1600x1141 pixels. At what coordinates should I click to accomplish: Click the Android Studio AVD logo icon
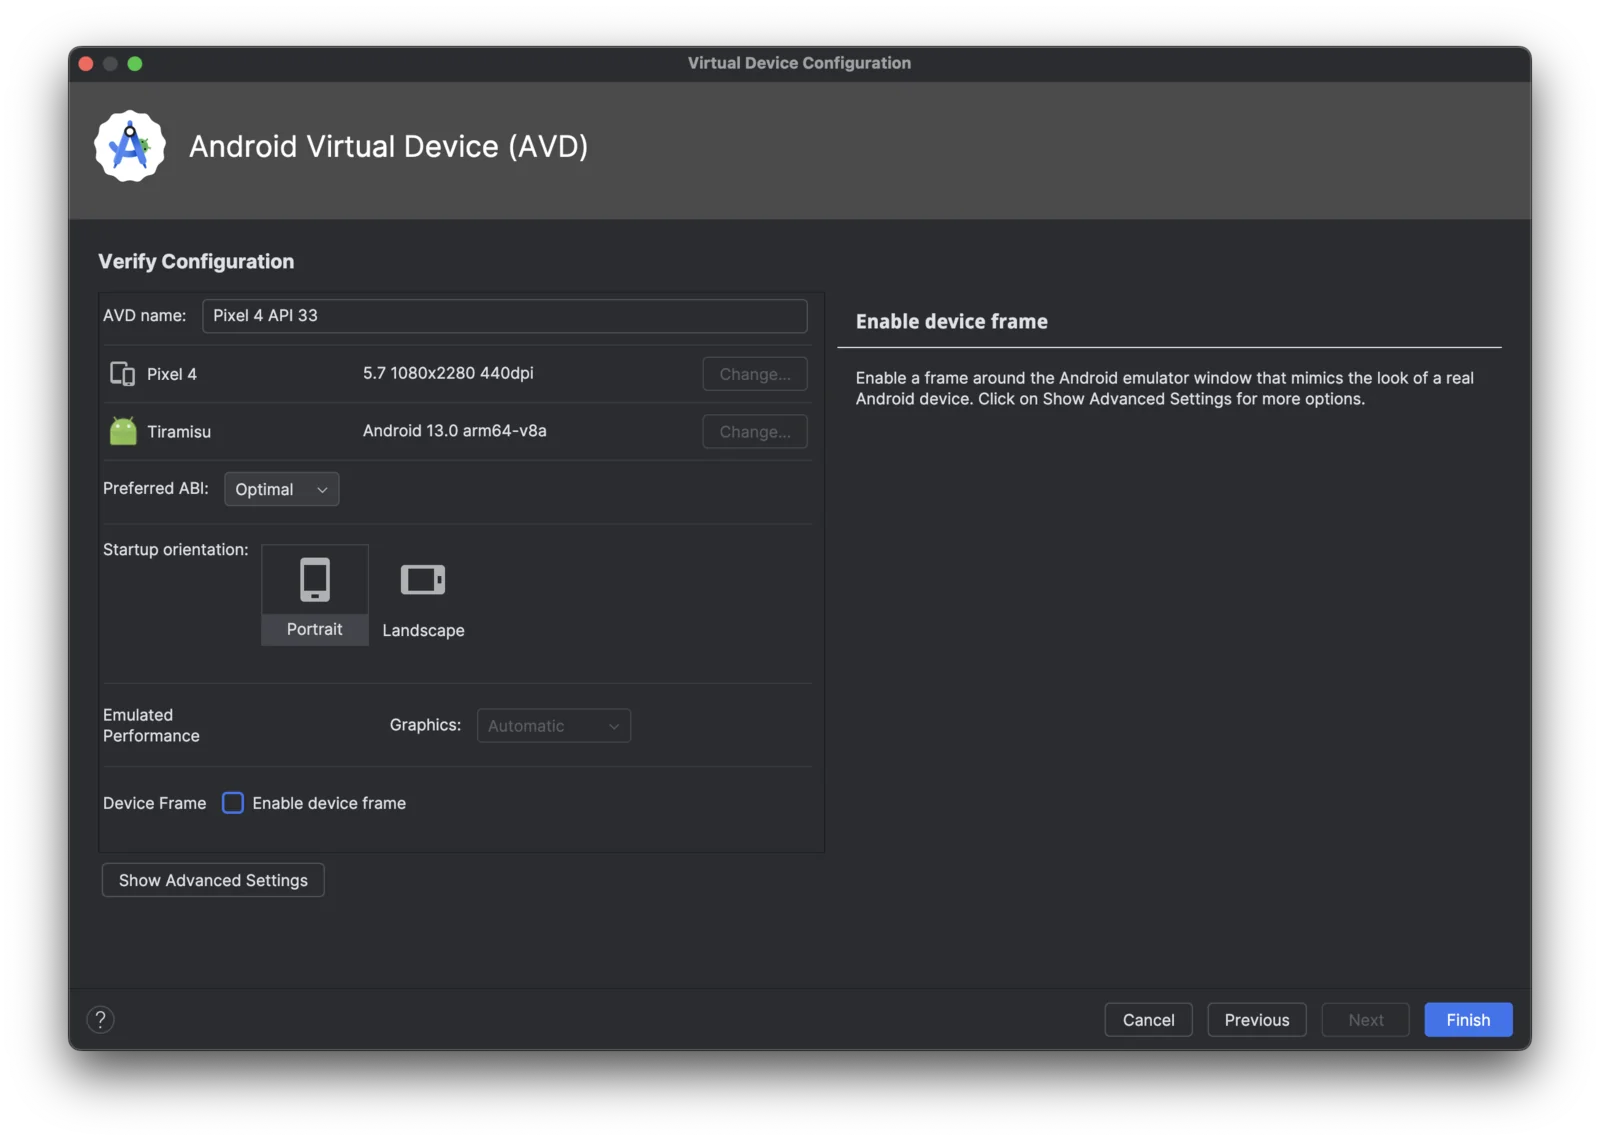(130, 146)
